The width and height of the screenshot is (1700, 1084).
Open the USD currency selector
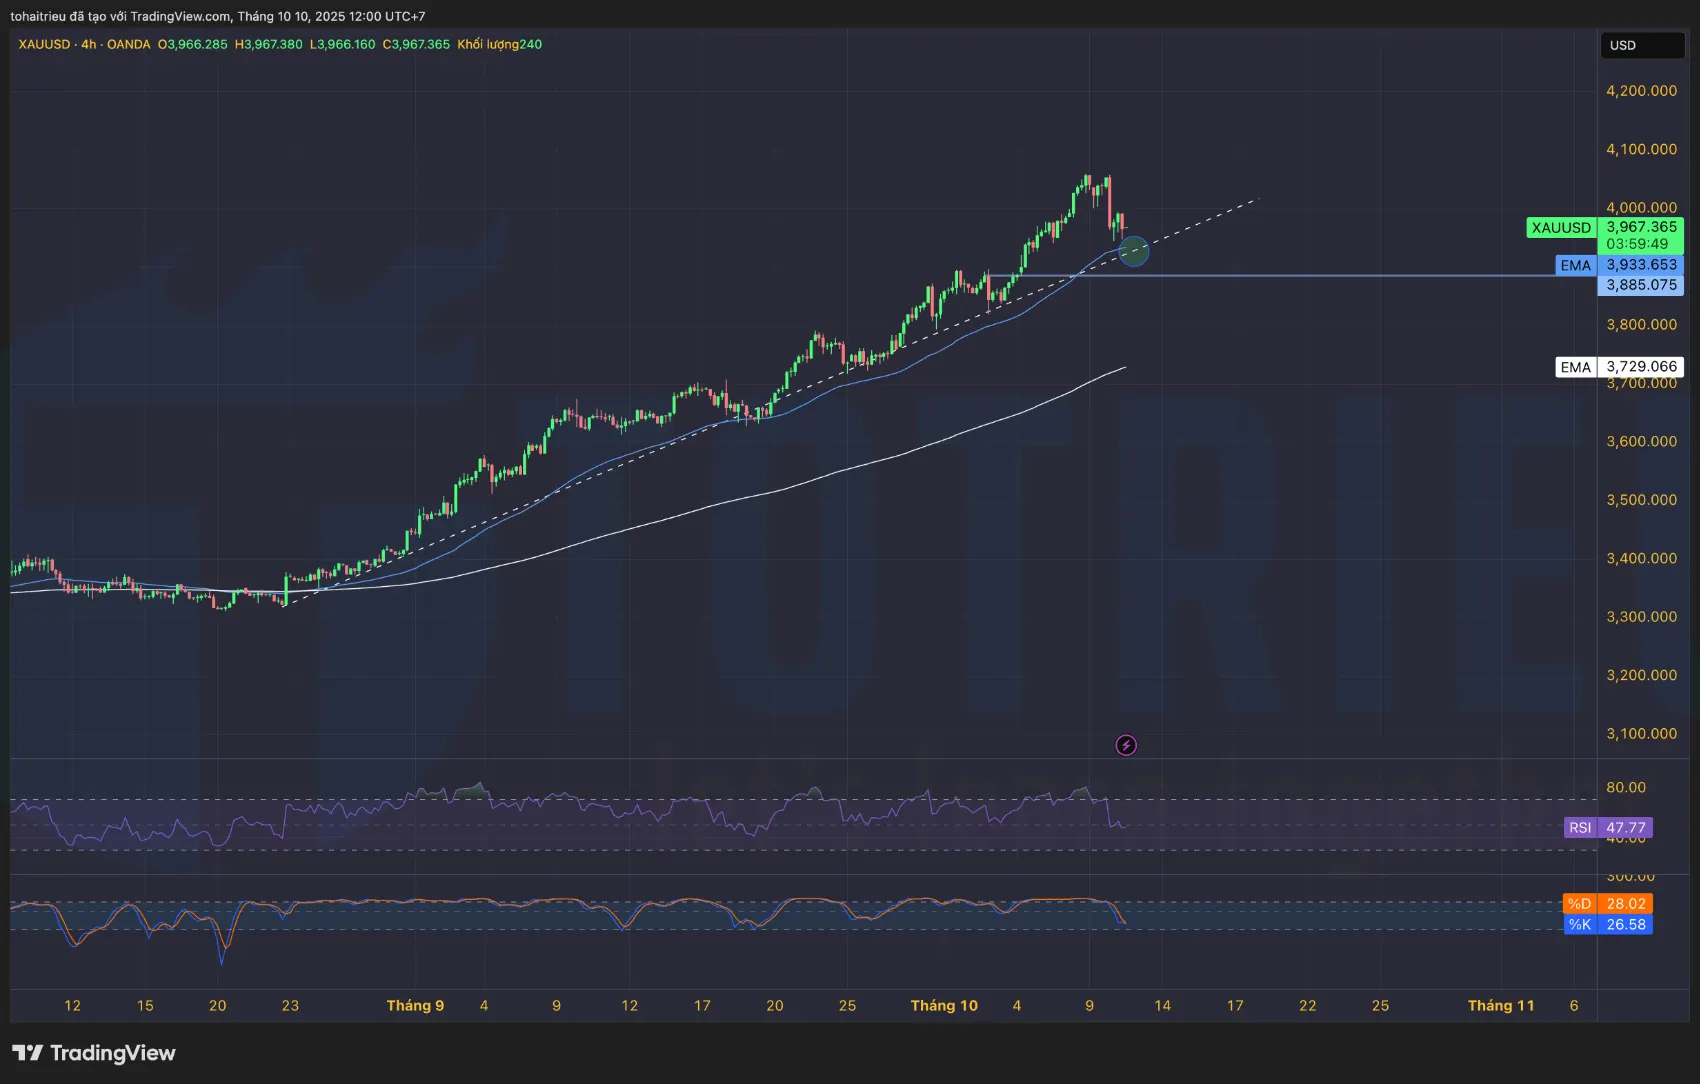click(x=1640, y=45)
